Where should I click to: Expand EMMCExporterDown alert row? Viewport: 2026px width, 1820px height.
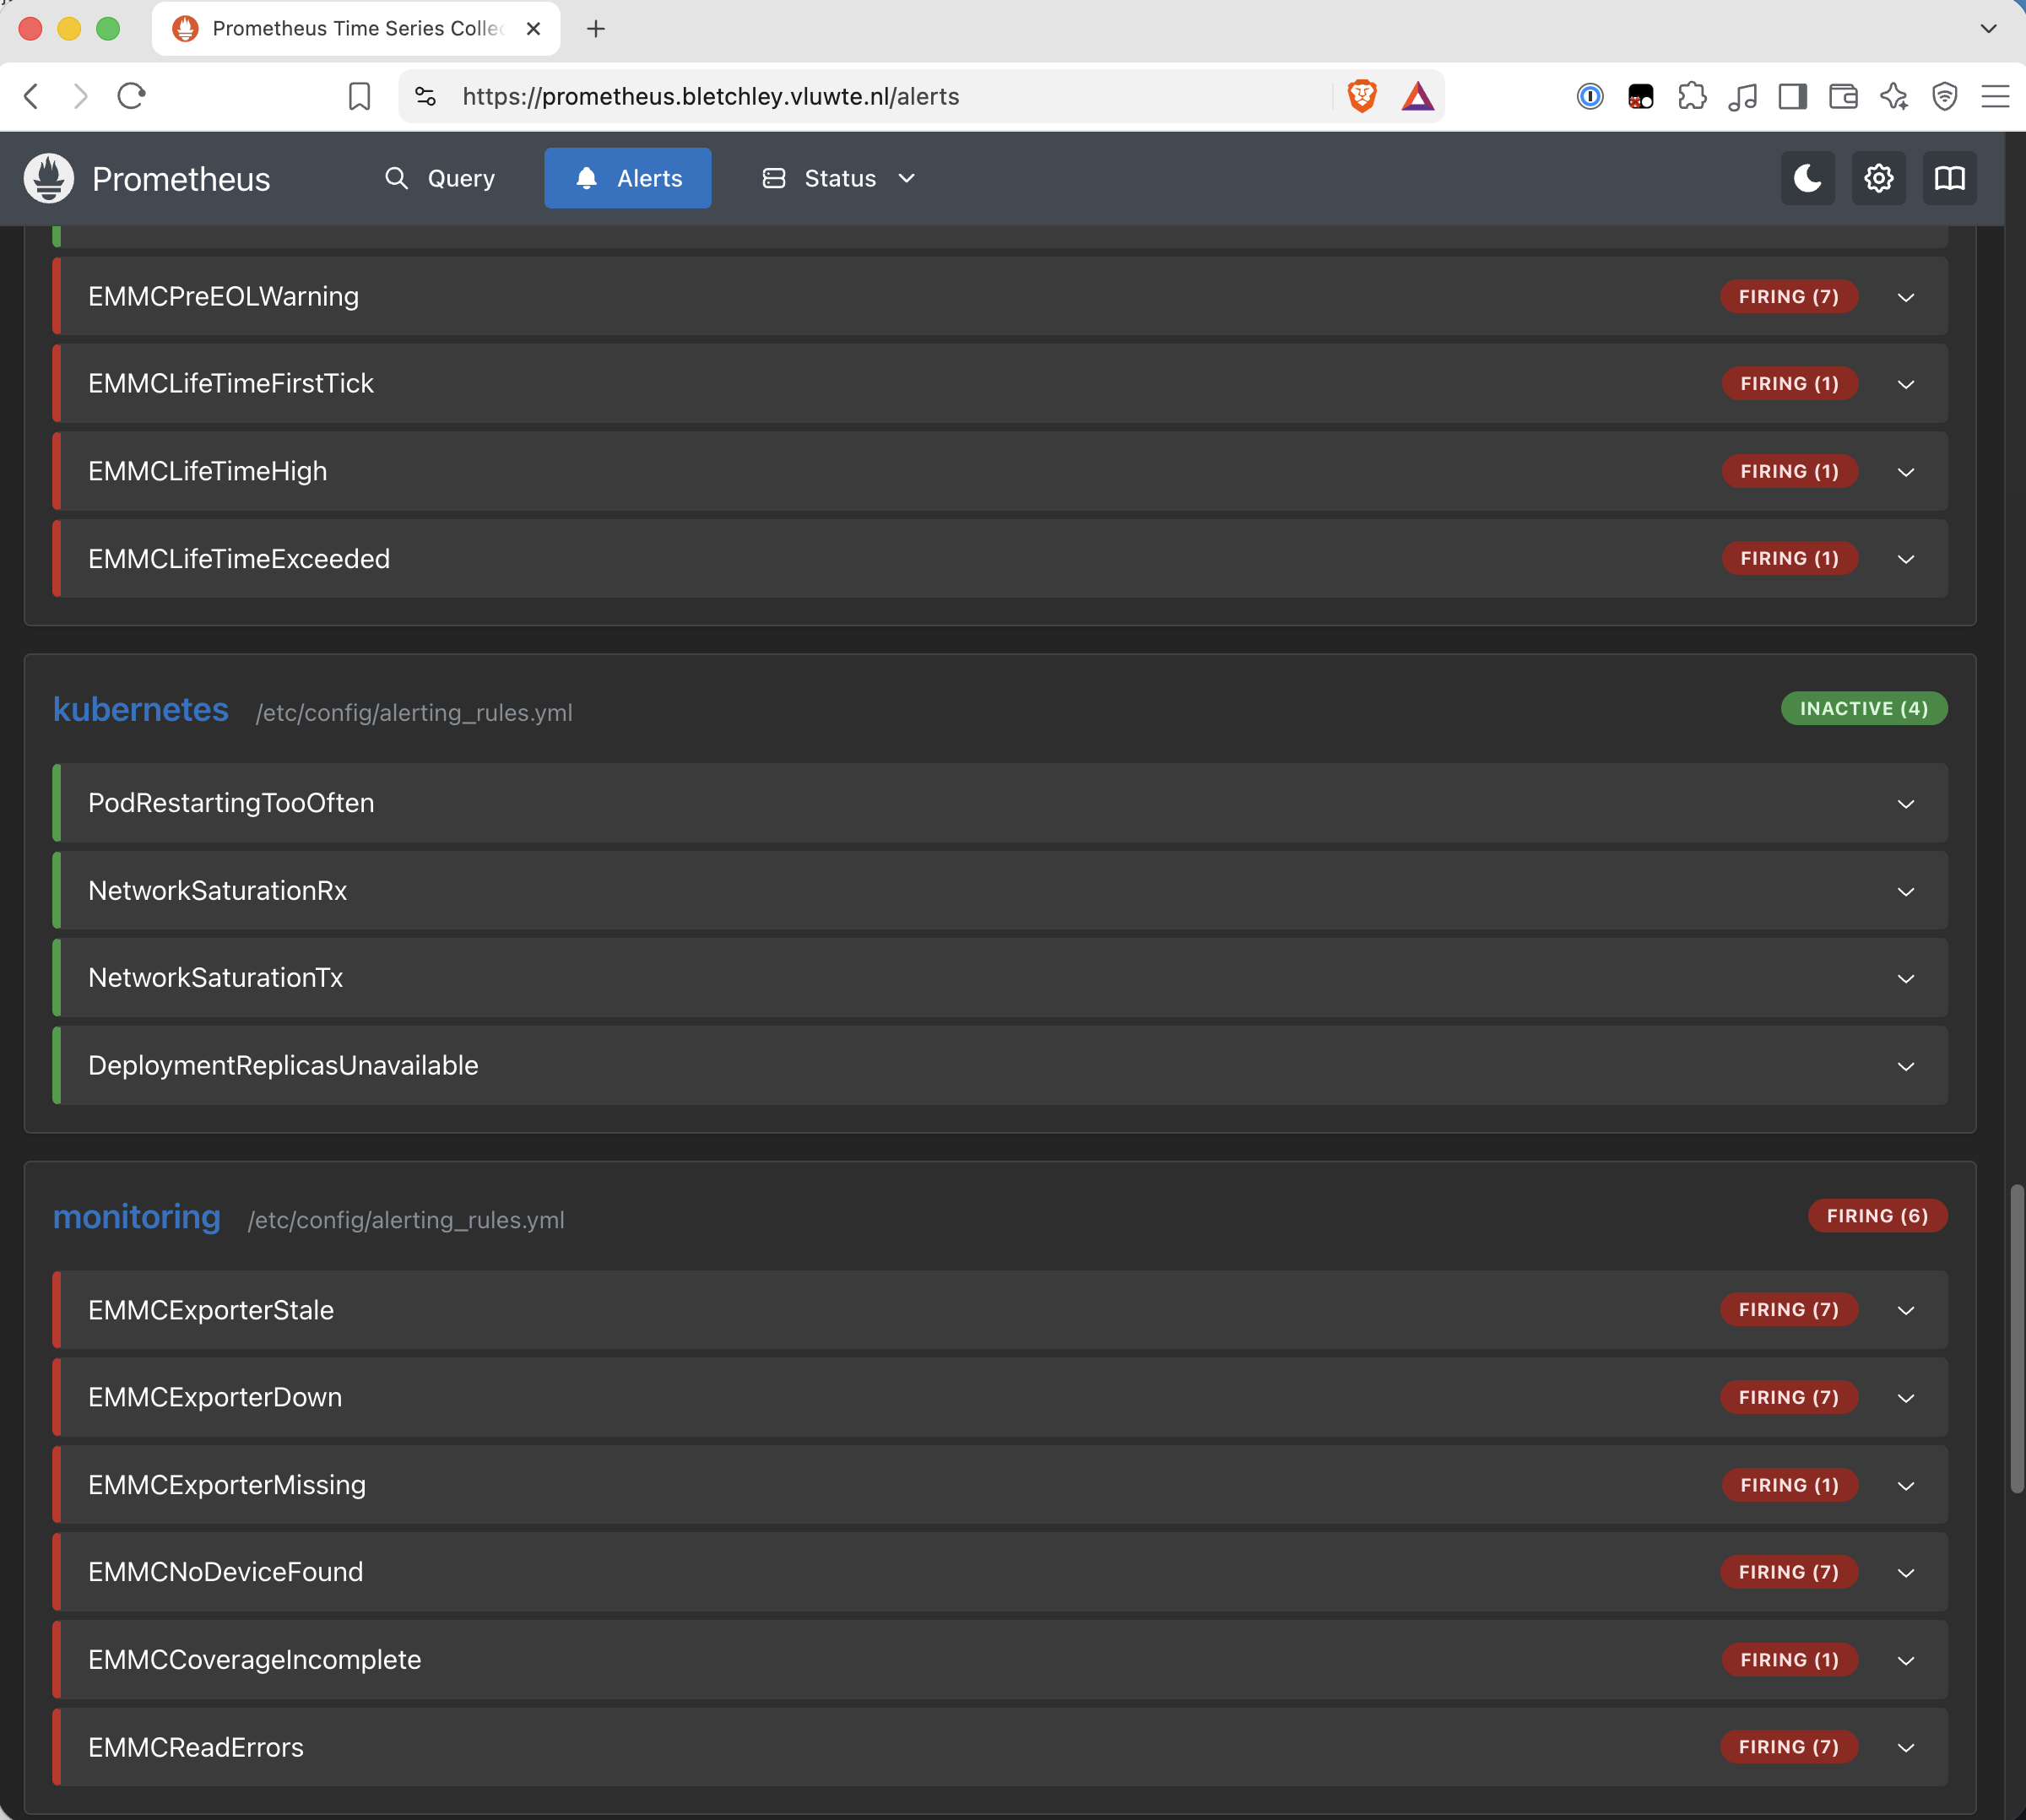coord(1000,1397)
